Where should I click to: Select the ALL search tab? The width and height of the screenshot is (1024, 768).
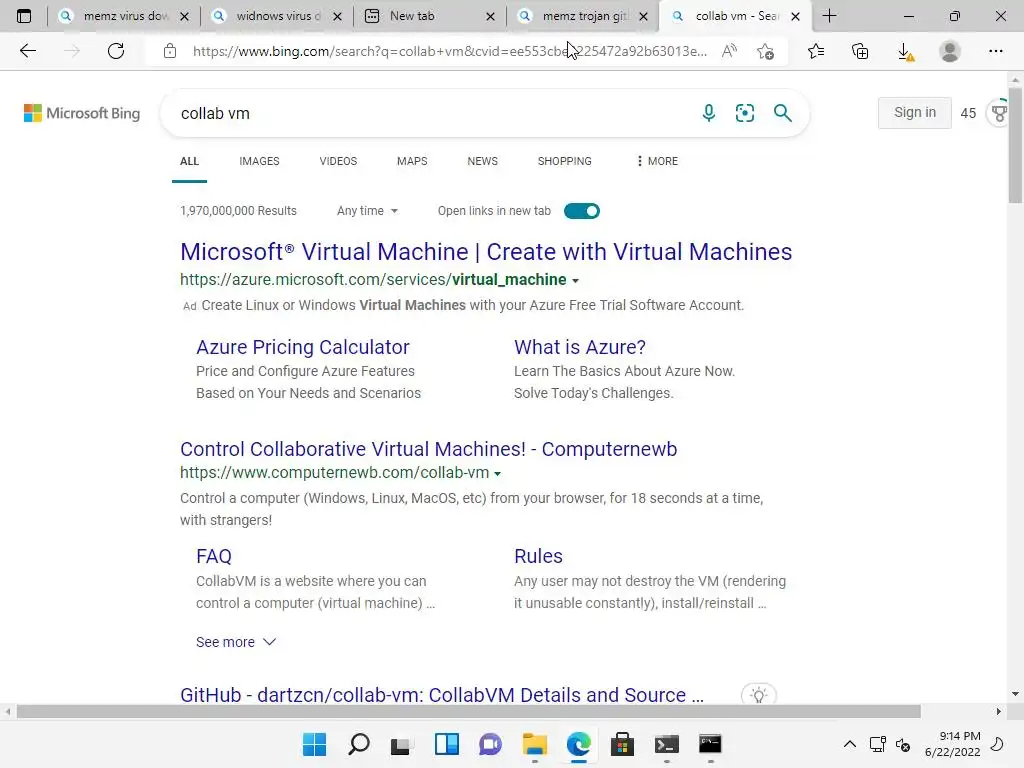[189, 161]
